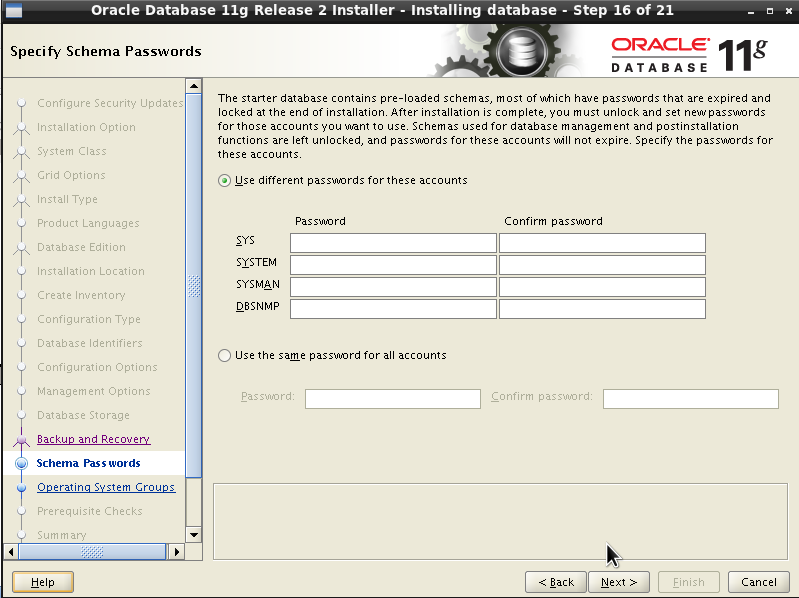
Task: Click the Installation Option step
Action: pos(86,127)
